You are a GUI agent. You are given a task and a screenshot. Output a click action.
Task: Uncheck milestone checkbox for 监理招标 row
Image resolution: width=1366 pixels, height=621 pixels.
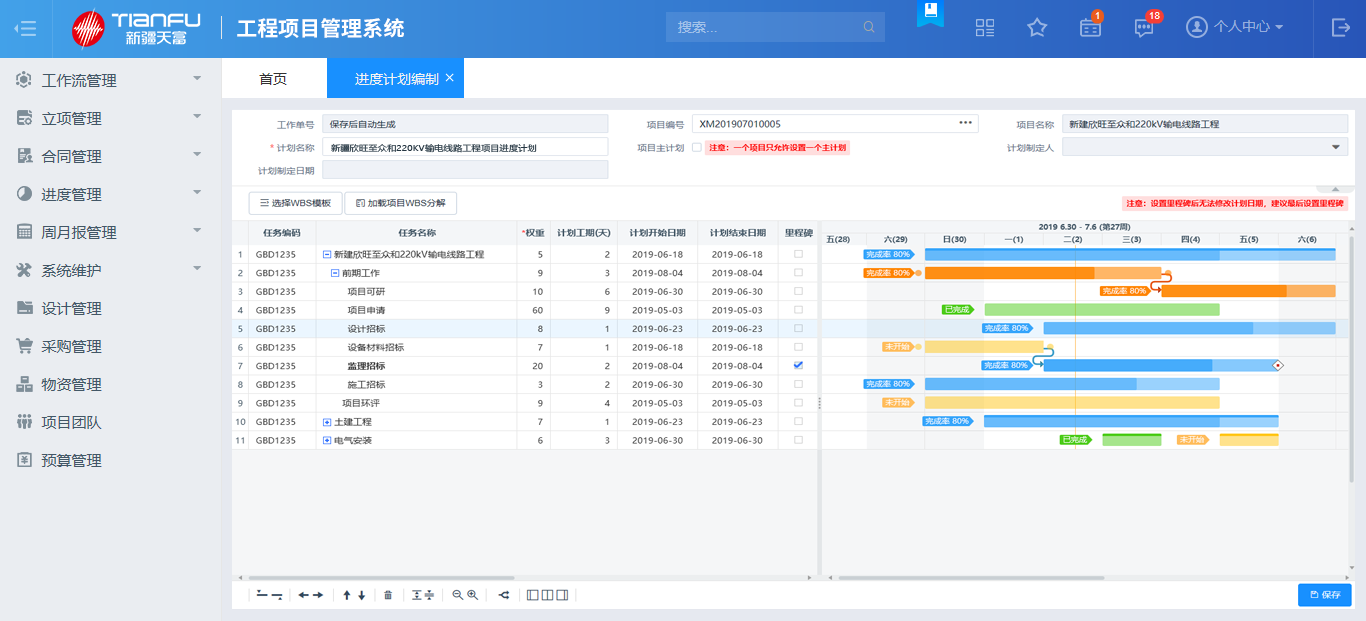click(798, 366)
